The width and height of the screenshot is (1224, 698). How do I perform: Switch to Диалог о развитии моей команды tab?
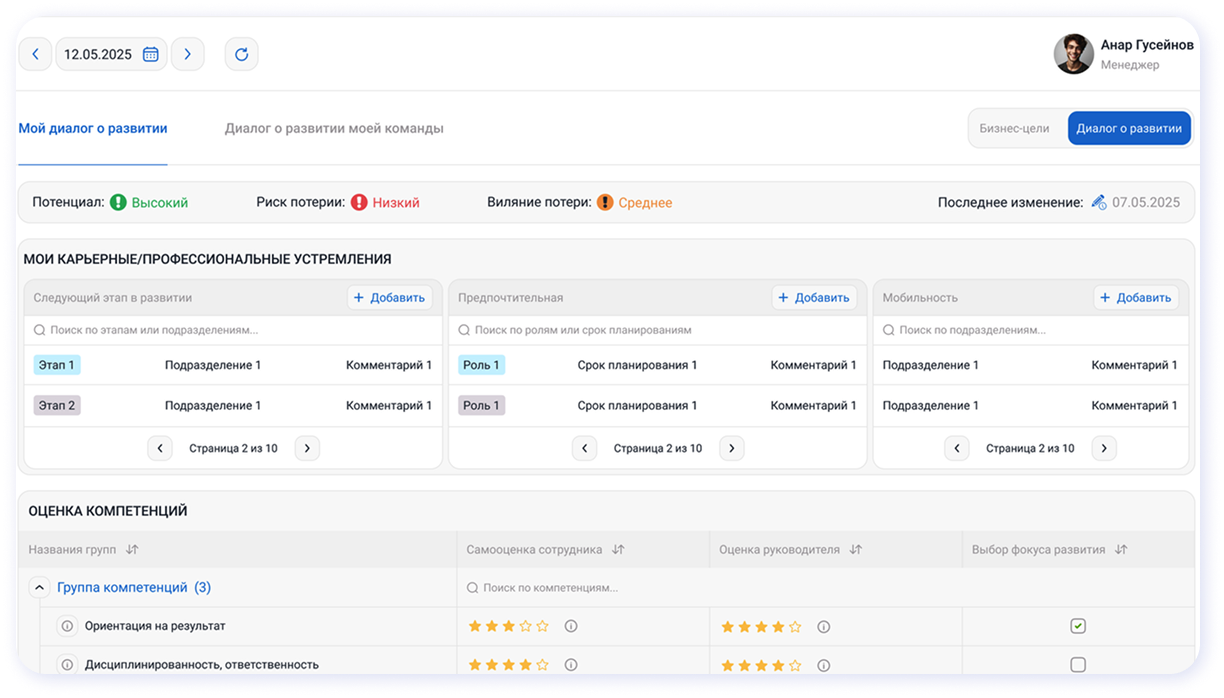(x=334, y=128)
